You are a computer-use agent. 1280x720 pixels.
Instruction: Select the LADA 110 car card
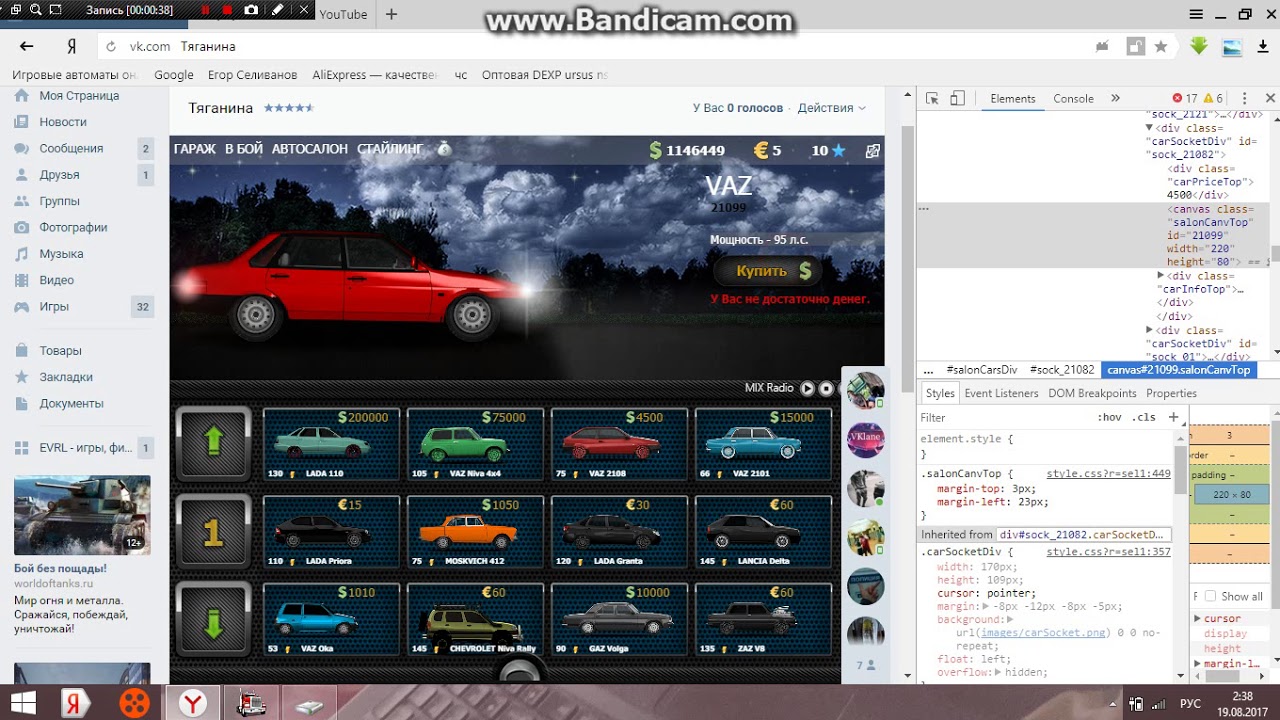pos(331,444)
